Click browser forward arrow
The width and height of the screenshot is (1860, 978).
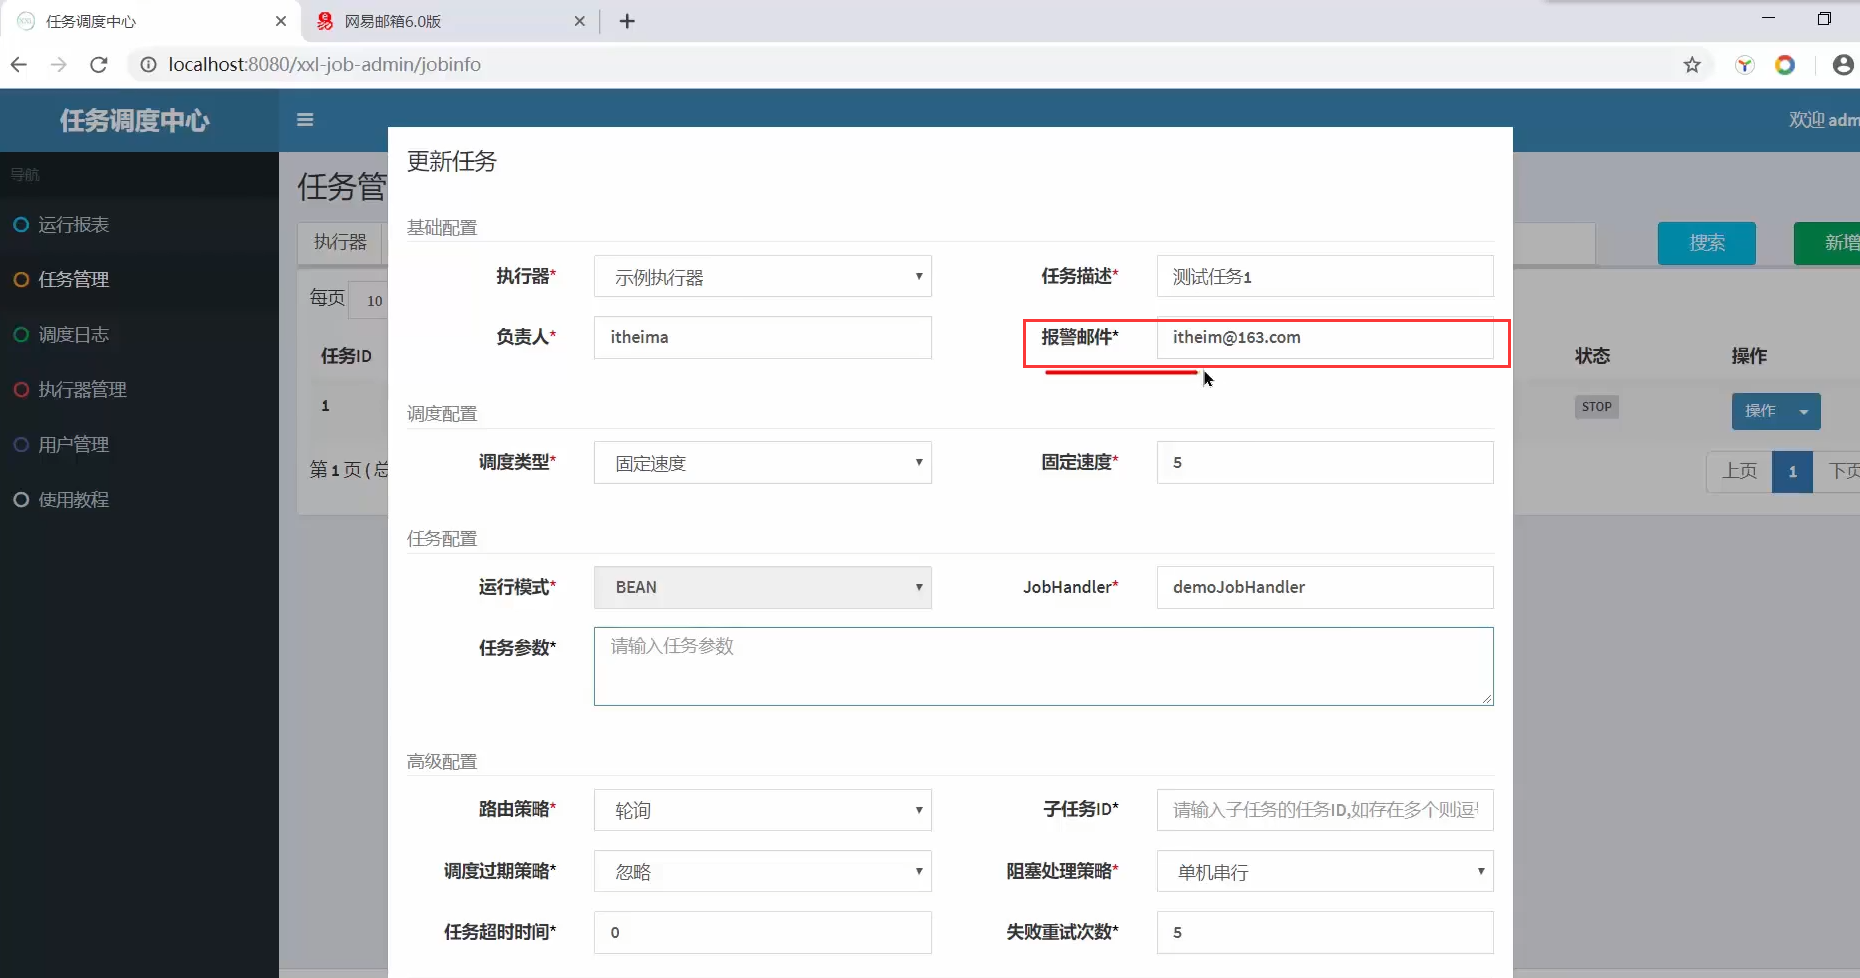coord(59,65)
